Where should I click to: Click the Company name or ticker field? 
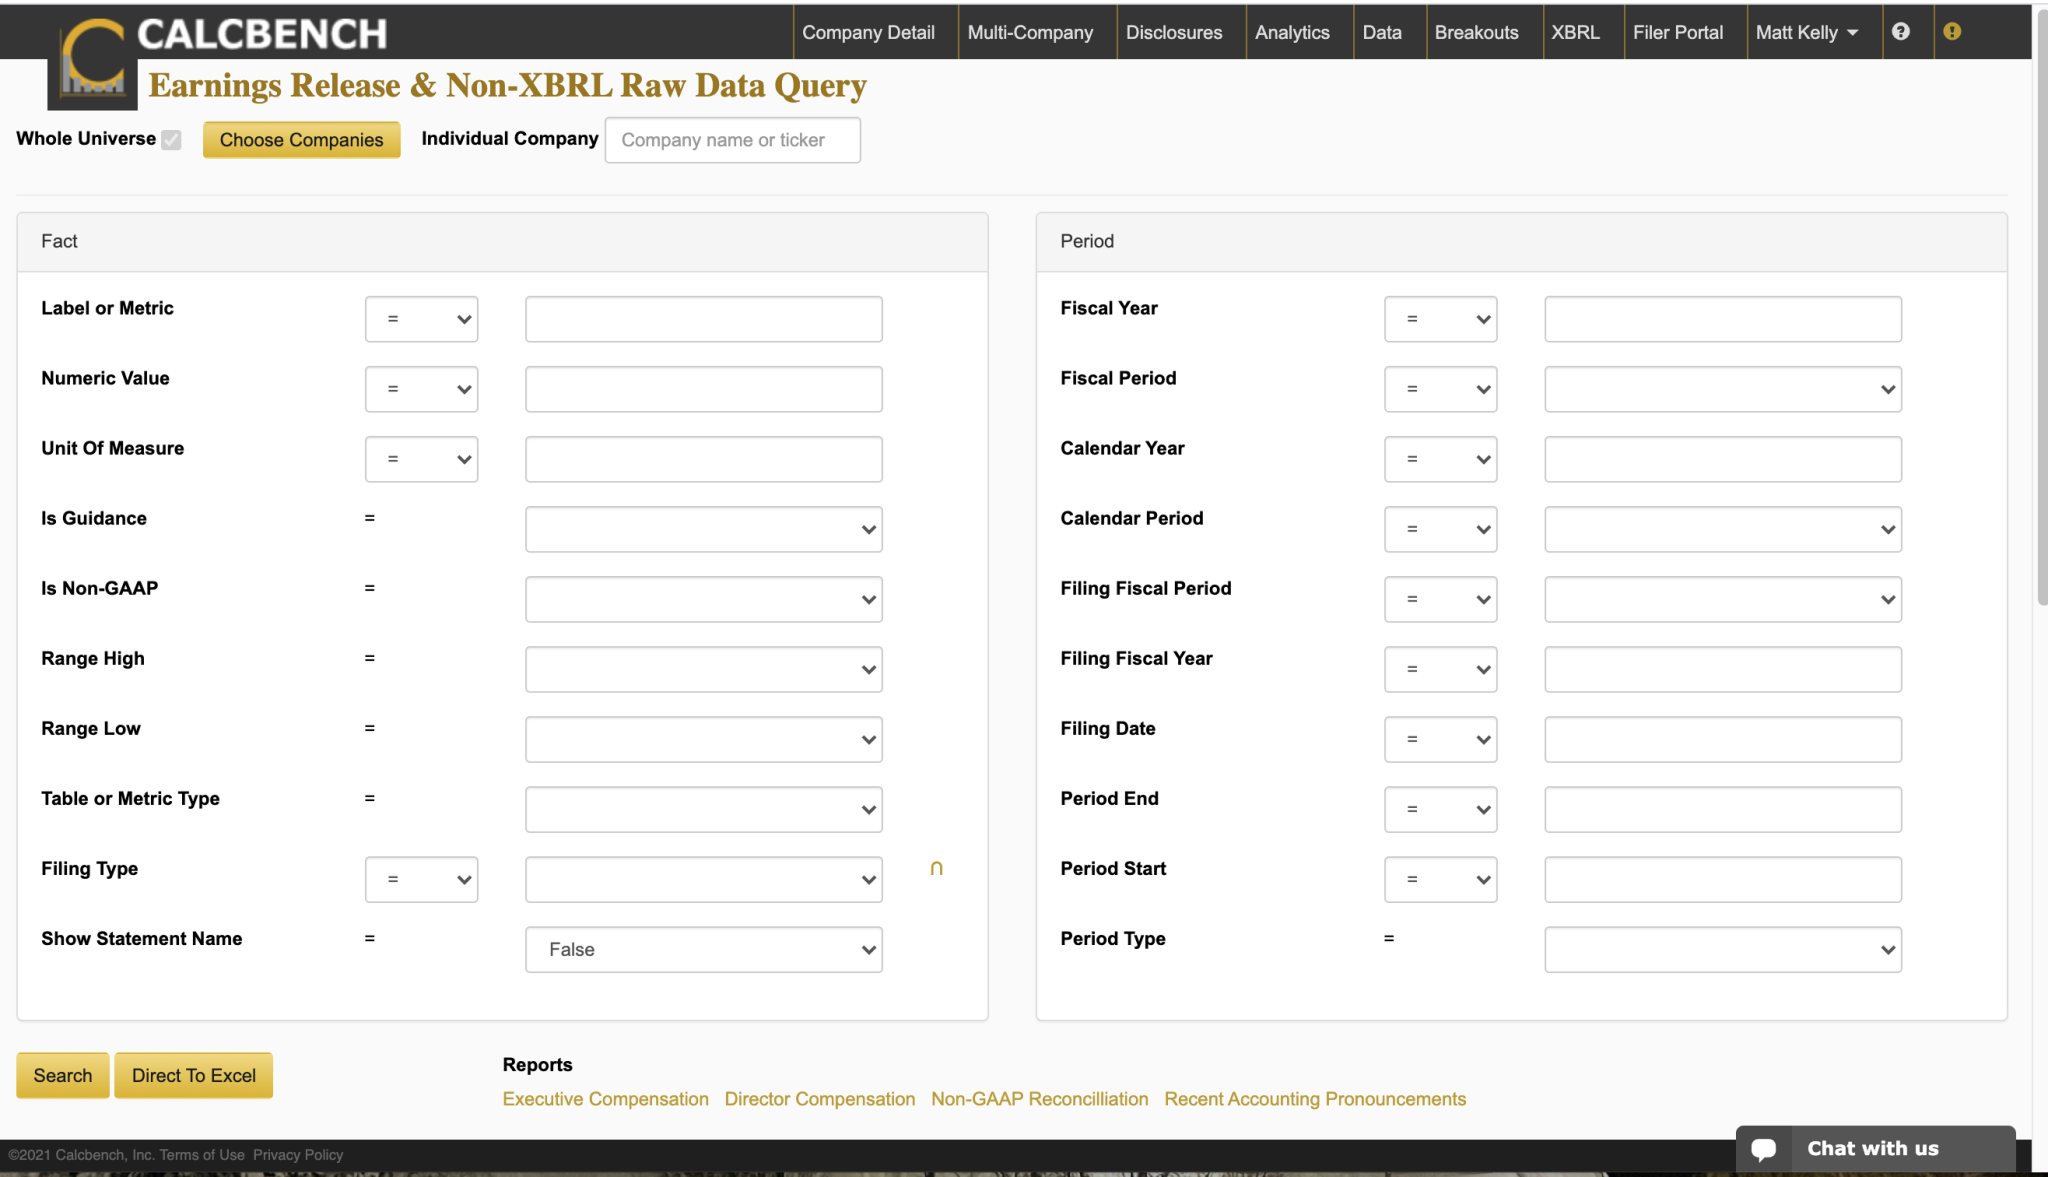(732, 140)
